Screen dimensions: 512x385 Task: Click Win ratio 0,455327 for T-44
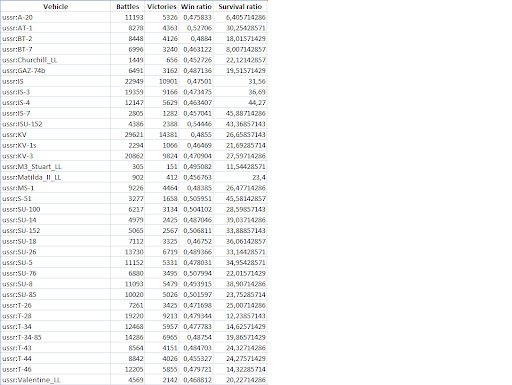[x=198, y=359]
